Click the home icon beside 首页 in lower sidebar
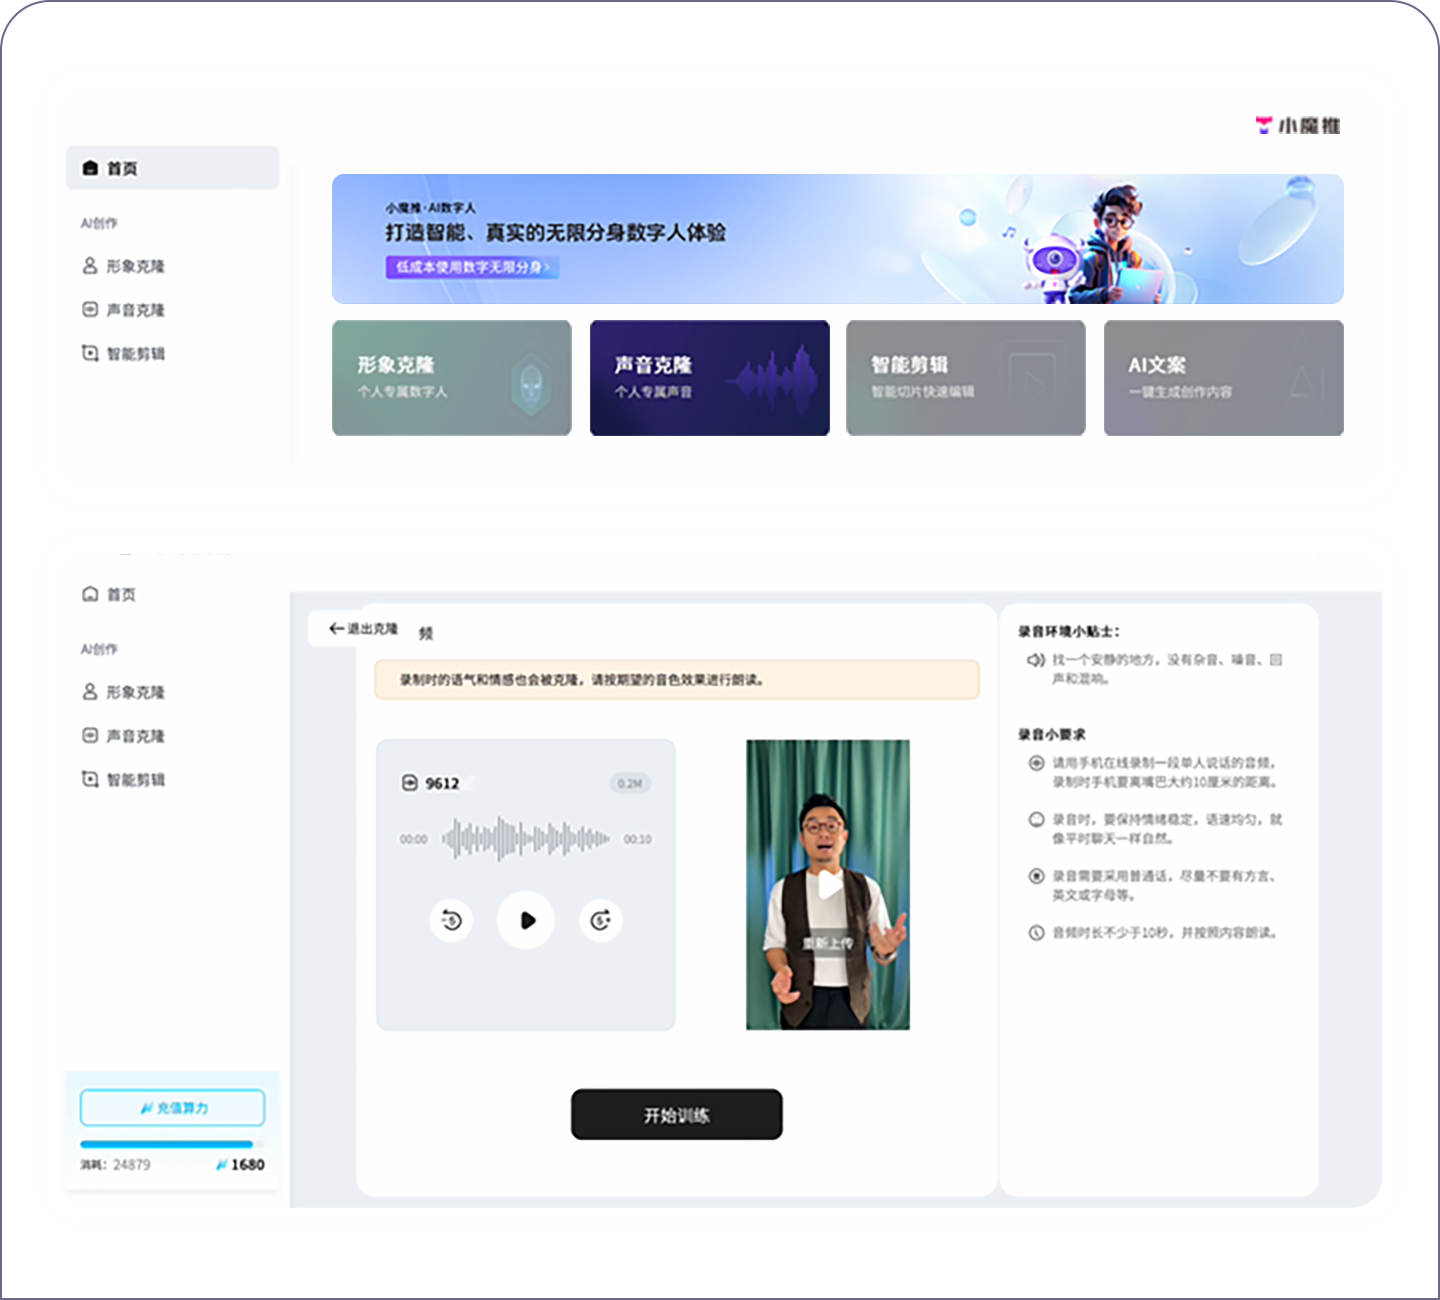Image resolution: width=1440 pixels, height=1300 pixels. [88, 594]
